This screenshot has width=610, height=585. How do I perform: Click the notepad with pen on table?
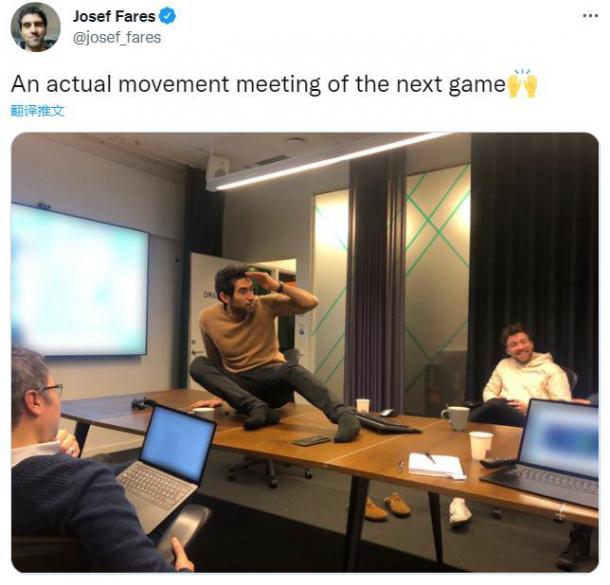tap(436, 465)
